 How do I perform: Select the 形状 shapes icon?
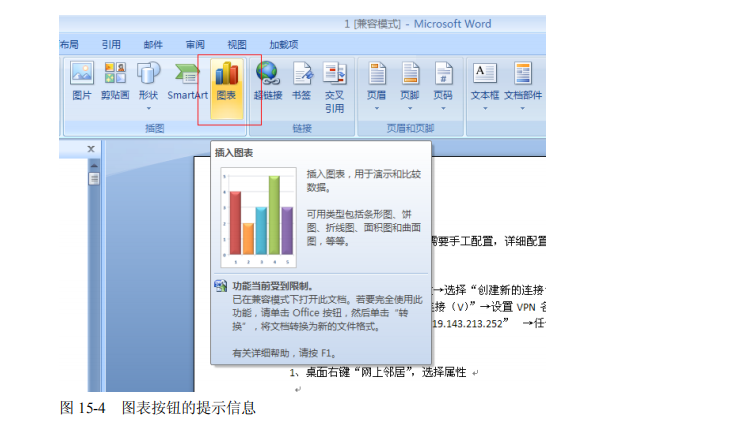[148, 84]
